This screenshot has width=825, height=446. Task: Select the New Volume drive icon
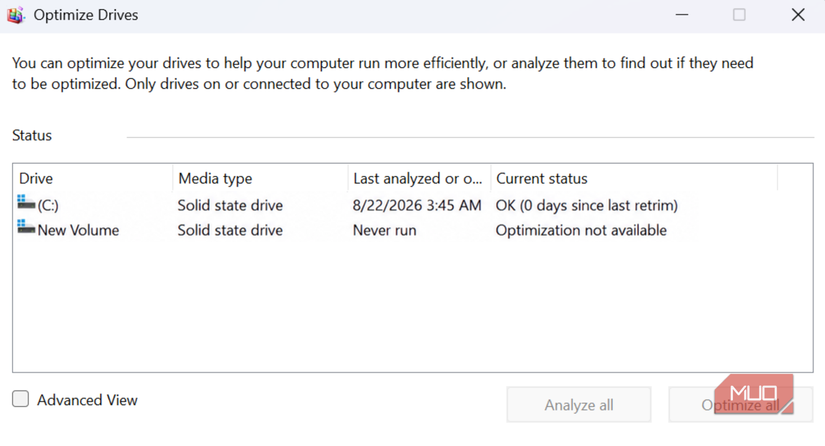(x=26, y=227)
